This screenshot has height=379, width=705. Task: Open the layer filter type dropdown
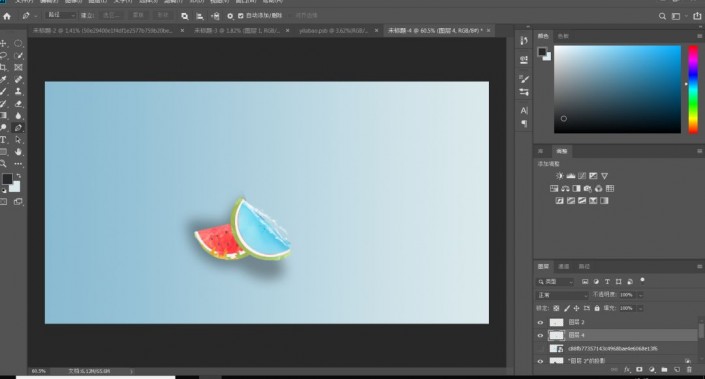555,282
